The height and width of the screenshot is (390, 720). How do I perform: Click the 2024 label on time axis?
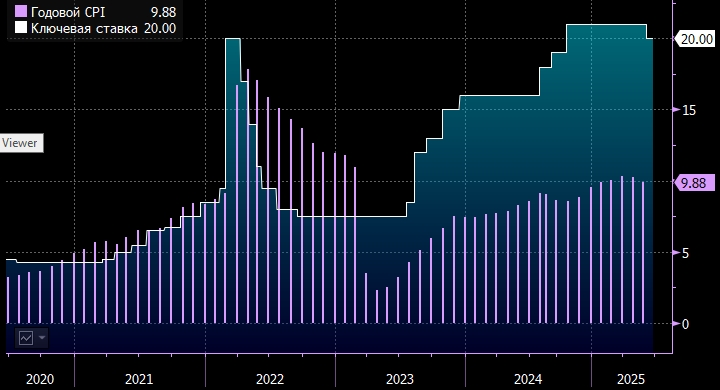click(x=528, y=379)
